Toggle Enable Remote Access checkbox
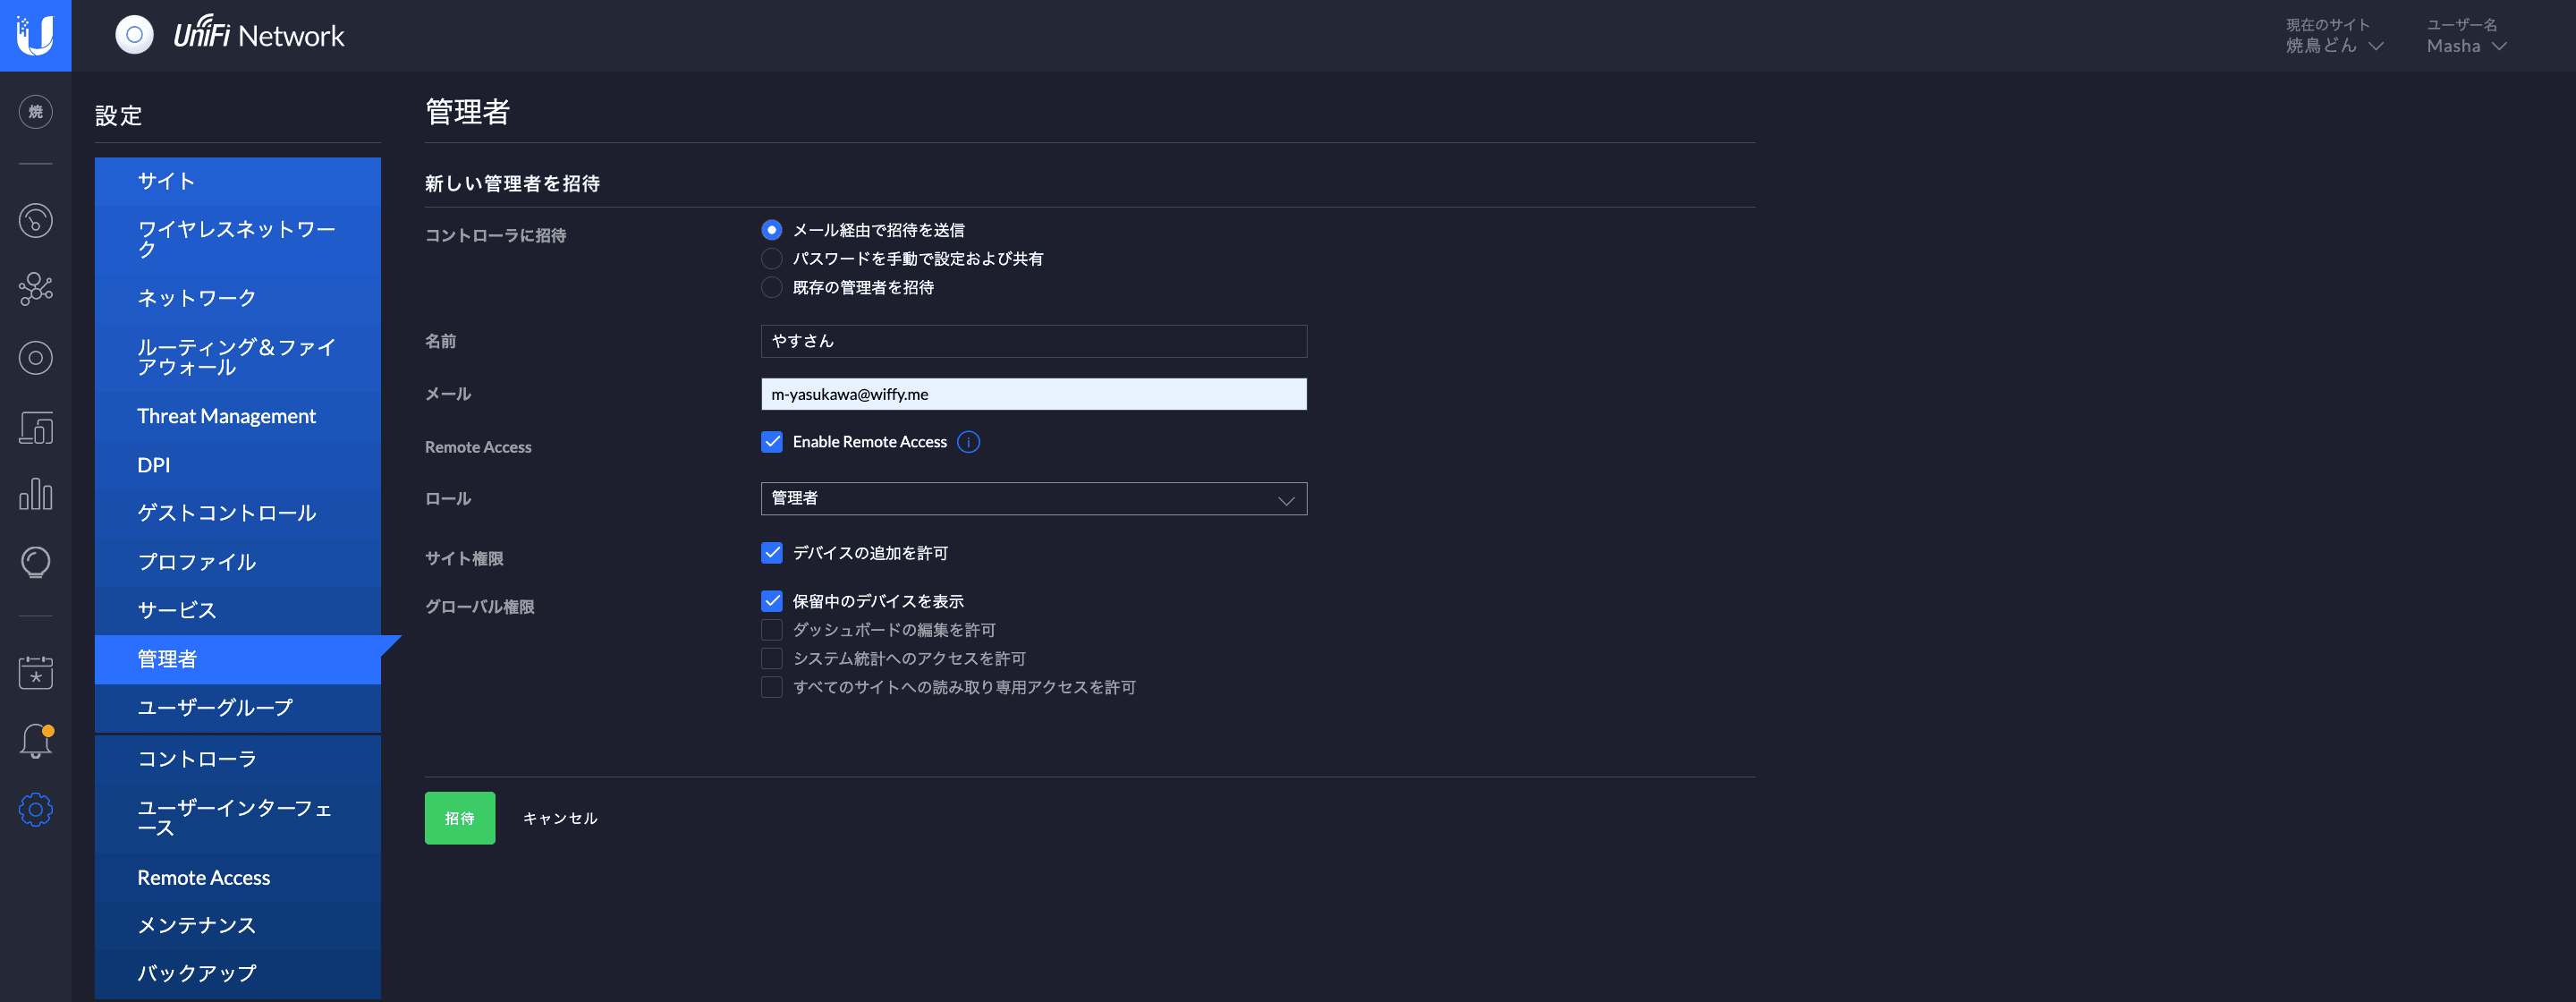Screen dimensions: 2576x1002 coord(772,442)
